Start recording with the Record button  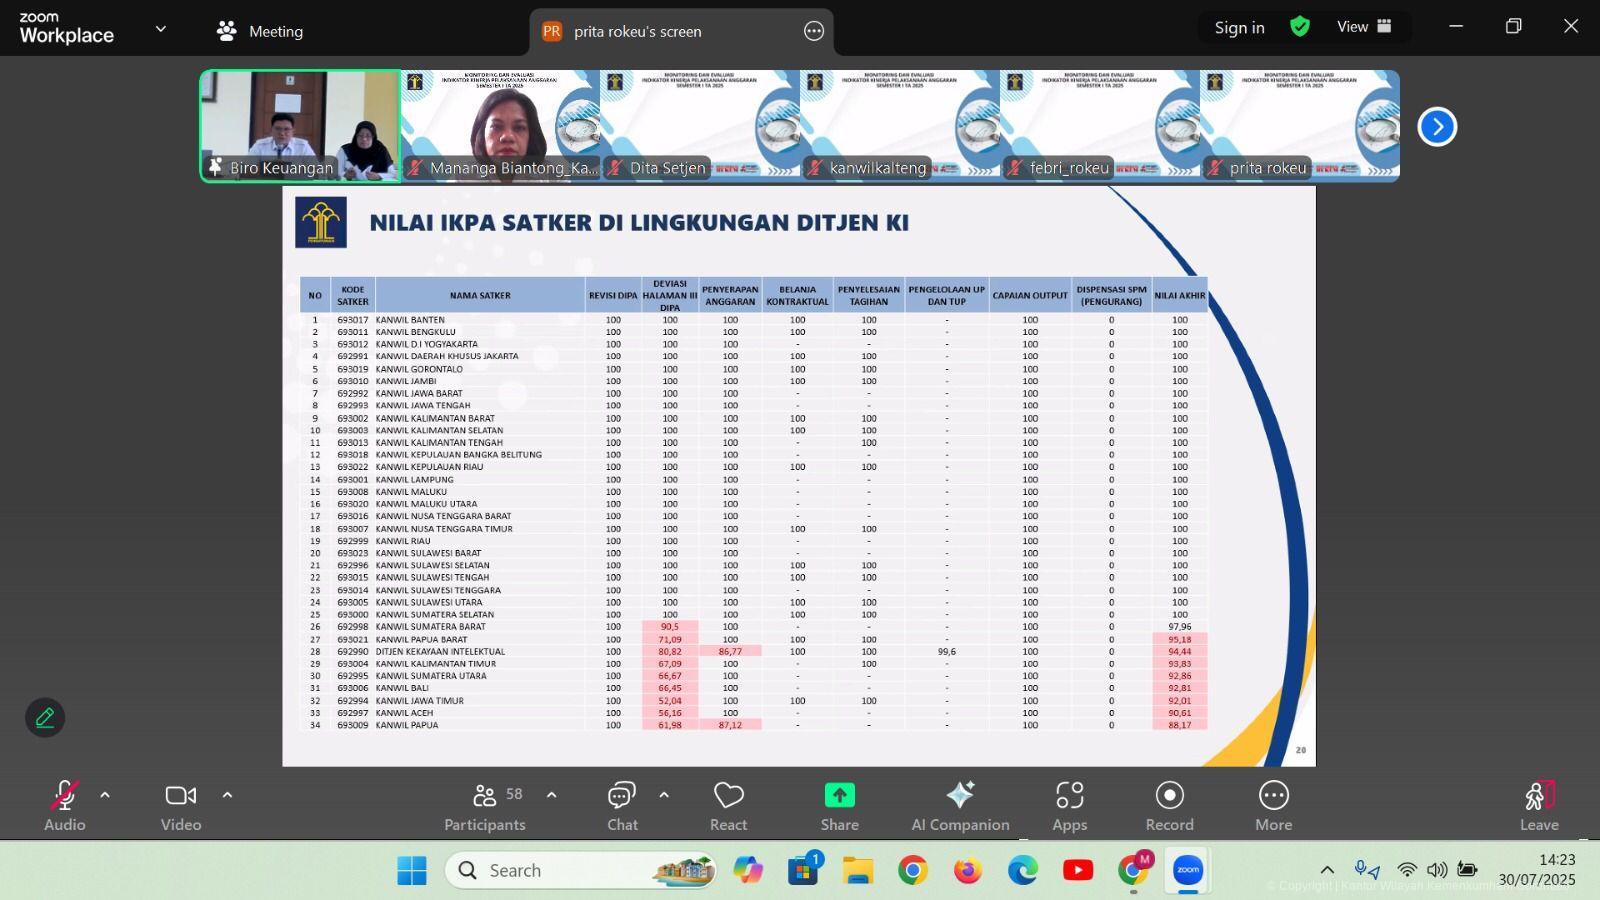point(1169,804)
